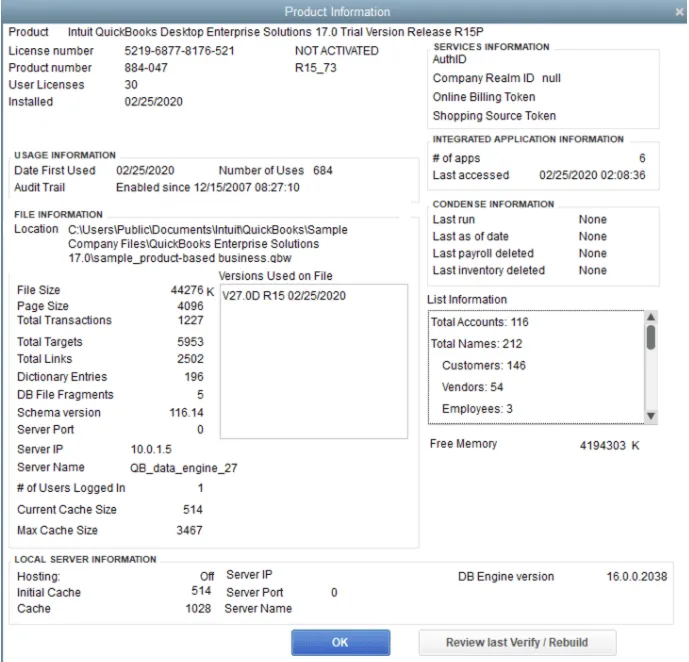Click the Server Name QB_data_engine_27
This screenshot has width=689, height=662.
[x=184, y=468]
